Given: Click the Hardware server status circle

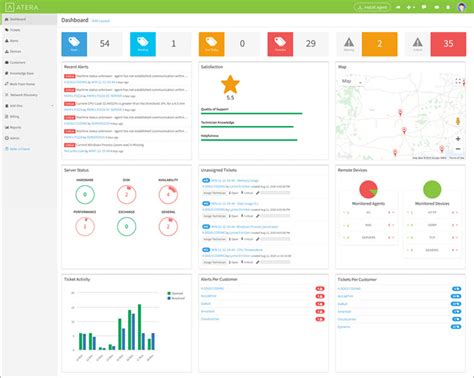Looking at the screenshot, I should click(x=85, y=194).
